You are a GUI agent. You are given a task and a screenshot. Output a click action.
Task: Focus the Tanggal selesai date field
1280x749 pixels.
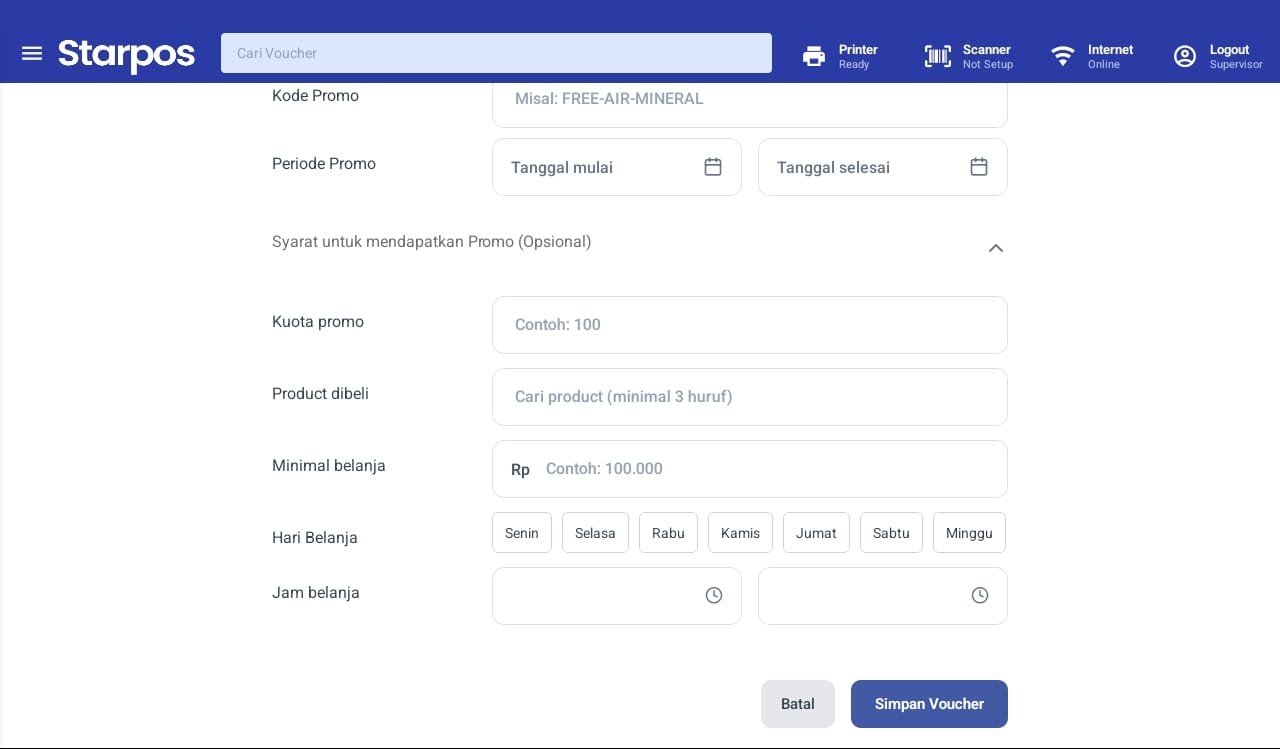coord(883,167)
